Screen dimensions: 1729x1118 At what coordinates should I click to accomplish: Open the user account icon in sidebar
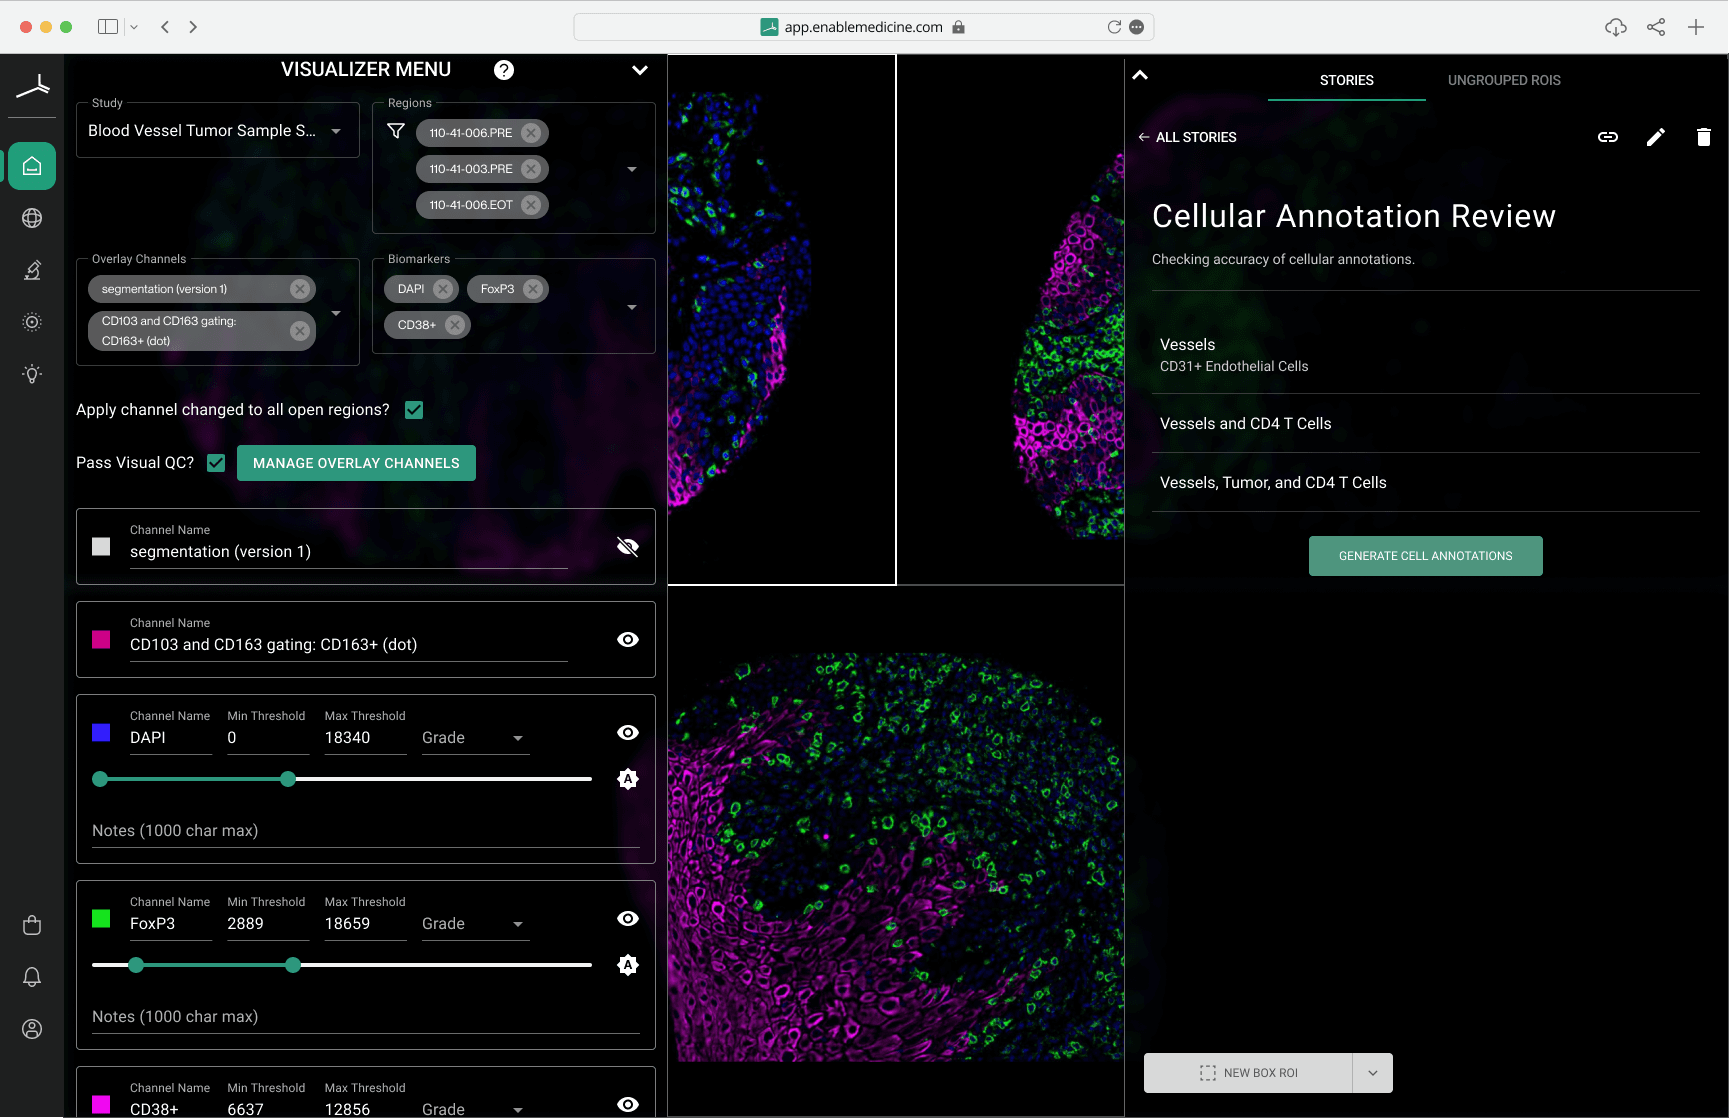coord(32,1029)
